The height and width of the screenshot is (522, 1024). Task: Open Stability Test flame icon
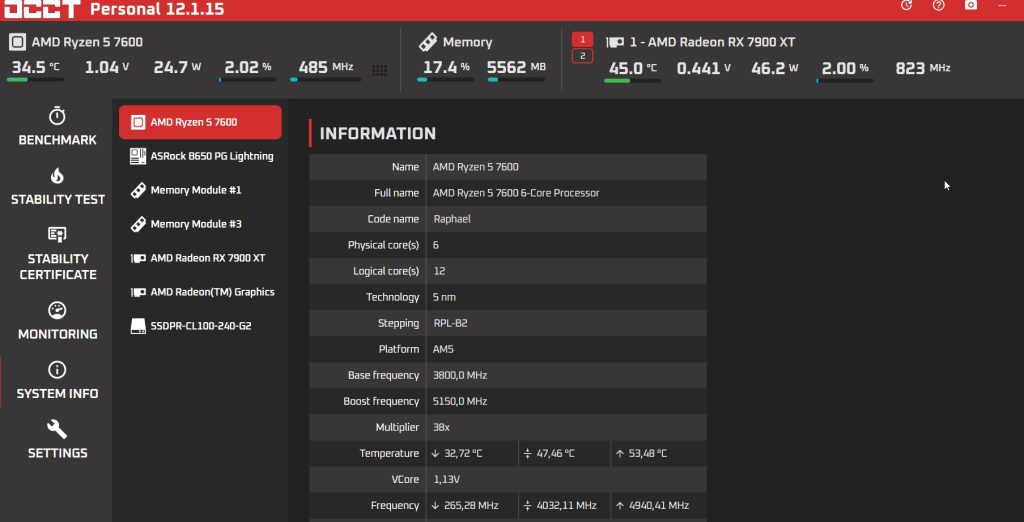click(57, 176)
